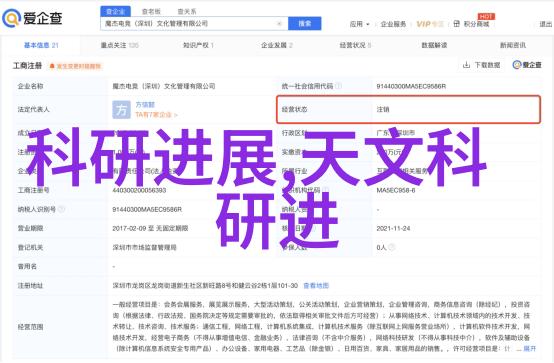Click the 工商注册 section heading
Screen dimensions: 554x363
[x=28, y=66]
